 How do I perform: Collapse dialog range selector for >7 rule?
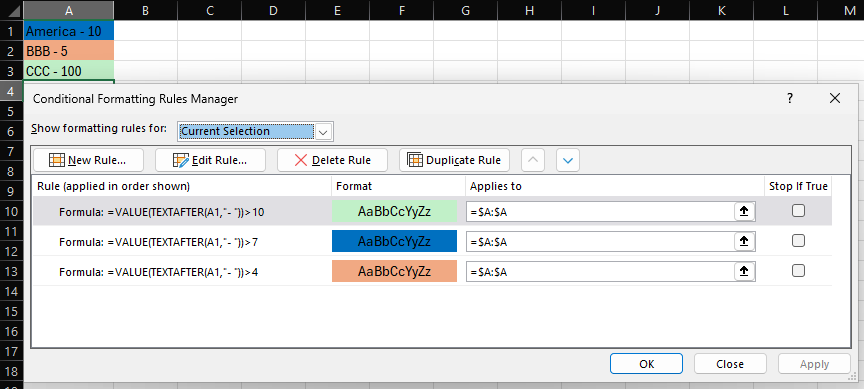click(744, 241)
